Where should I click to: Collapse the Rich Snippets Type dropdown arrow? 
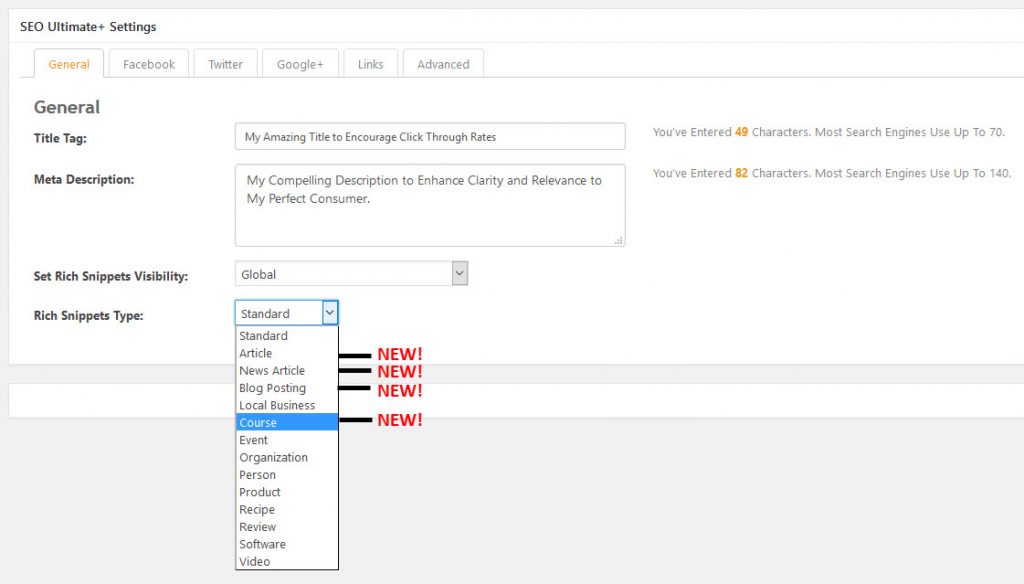pyautogui.click(x=330, y=314)
